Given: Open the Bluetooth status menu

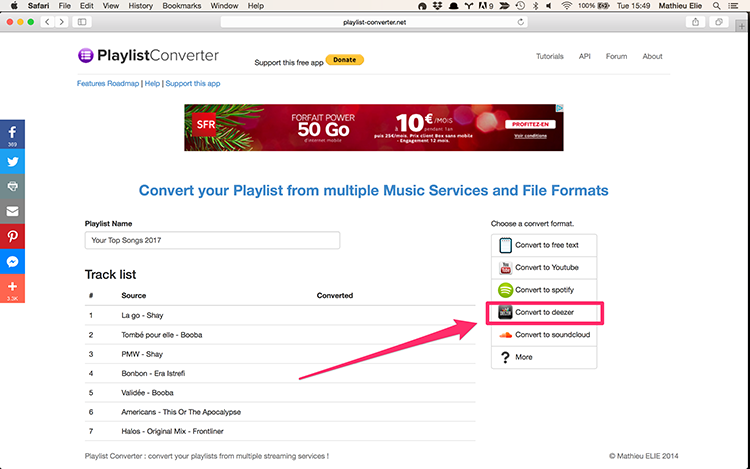Looking at the screenshot, I should [535, 6].
